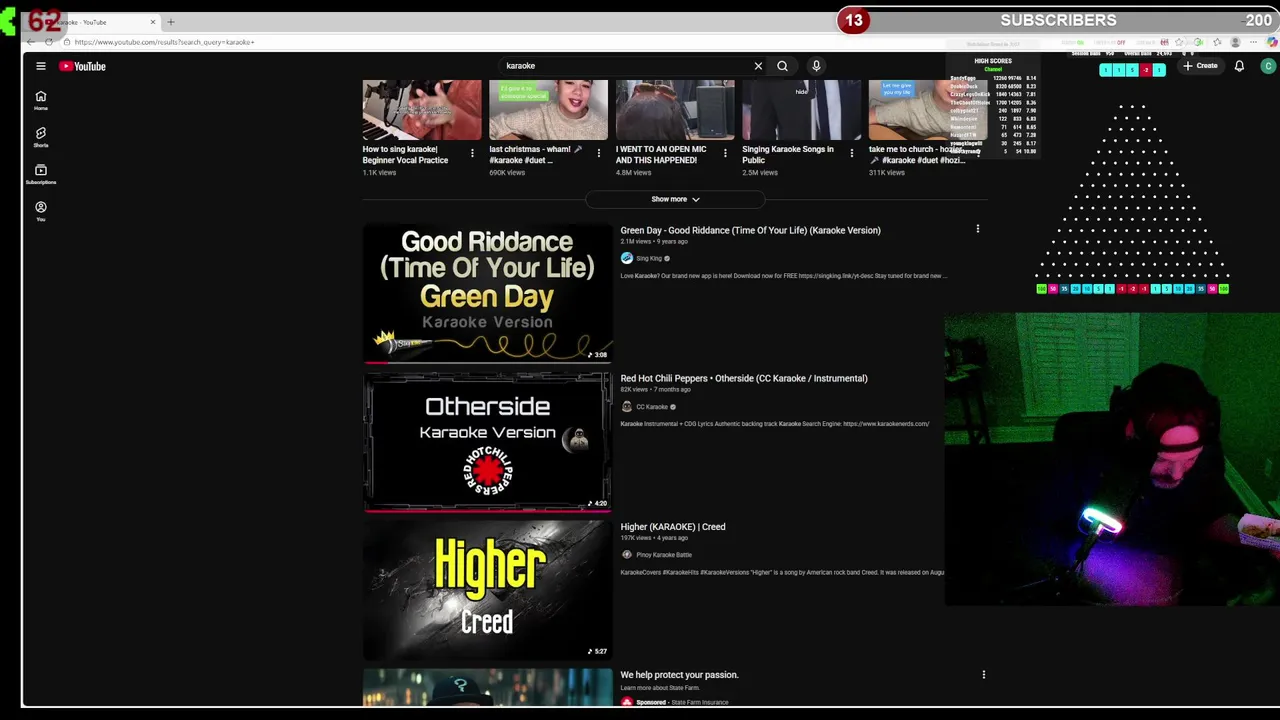The height and width of the screenshot is (720, 1280).
Task: Expand shorts shelf with Show more
Action: [x=675, y=199]
